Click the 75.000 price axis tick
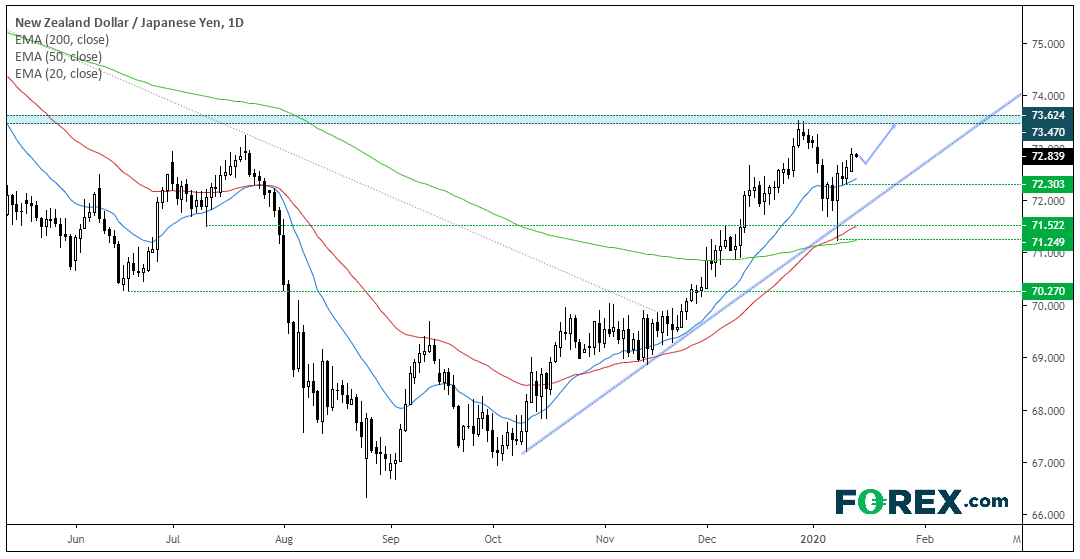This screenshot has width=1080, height=559. click(x=1045, y=44)
